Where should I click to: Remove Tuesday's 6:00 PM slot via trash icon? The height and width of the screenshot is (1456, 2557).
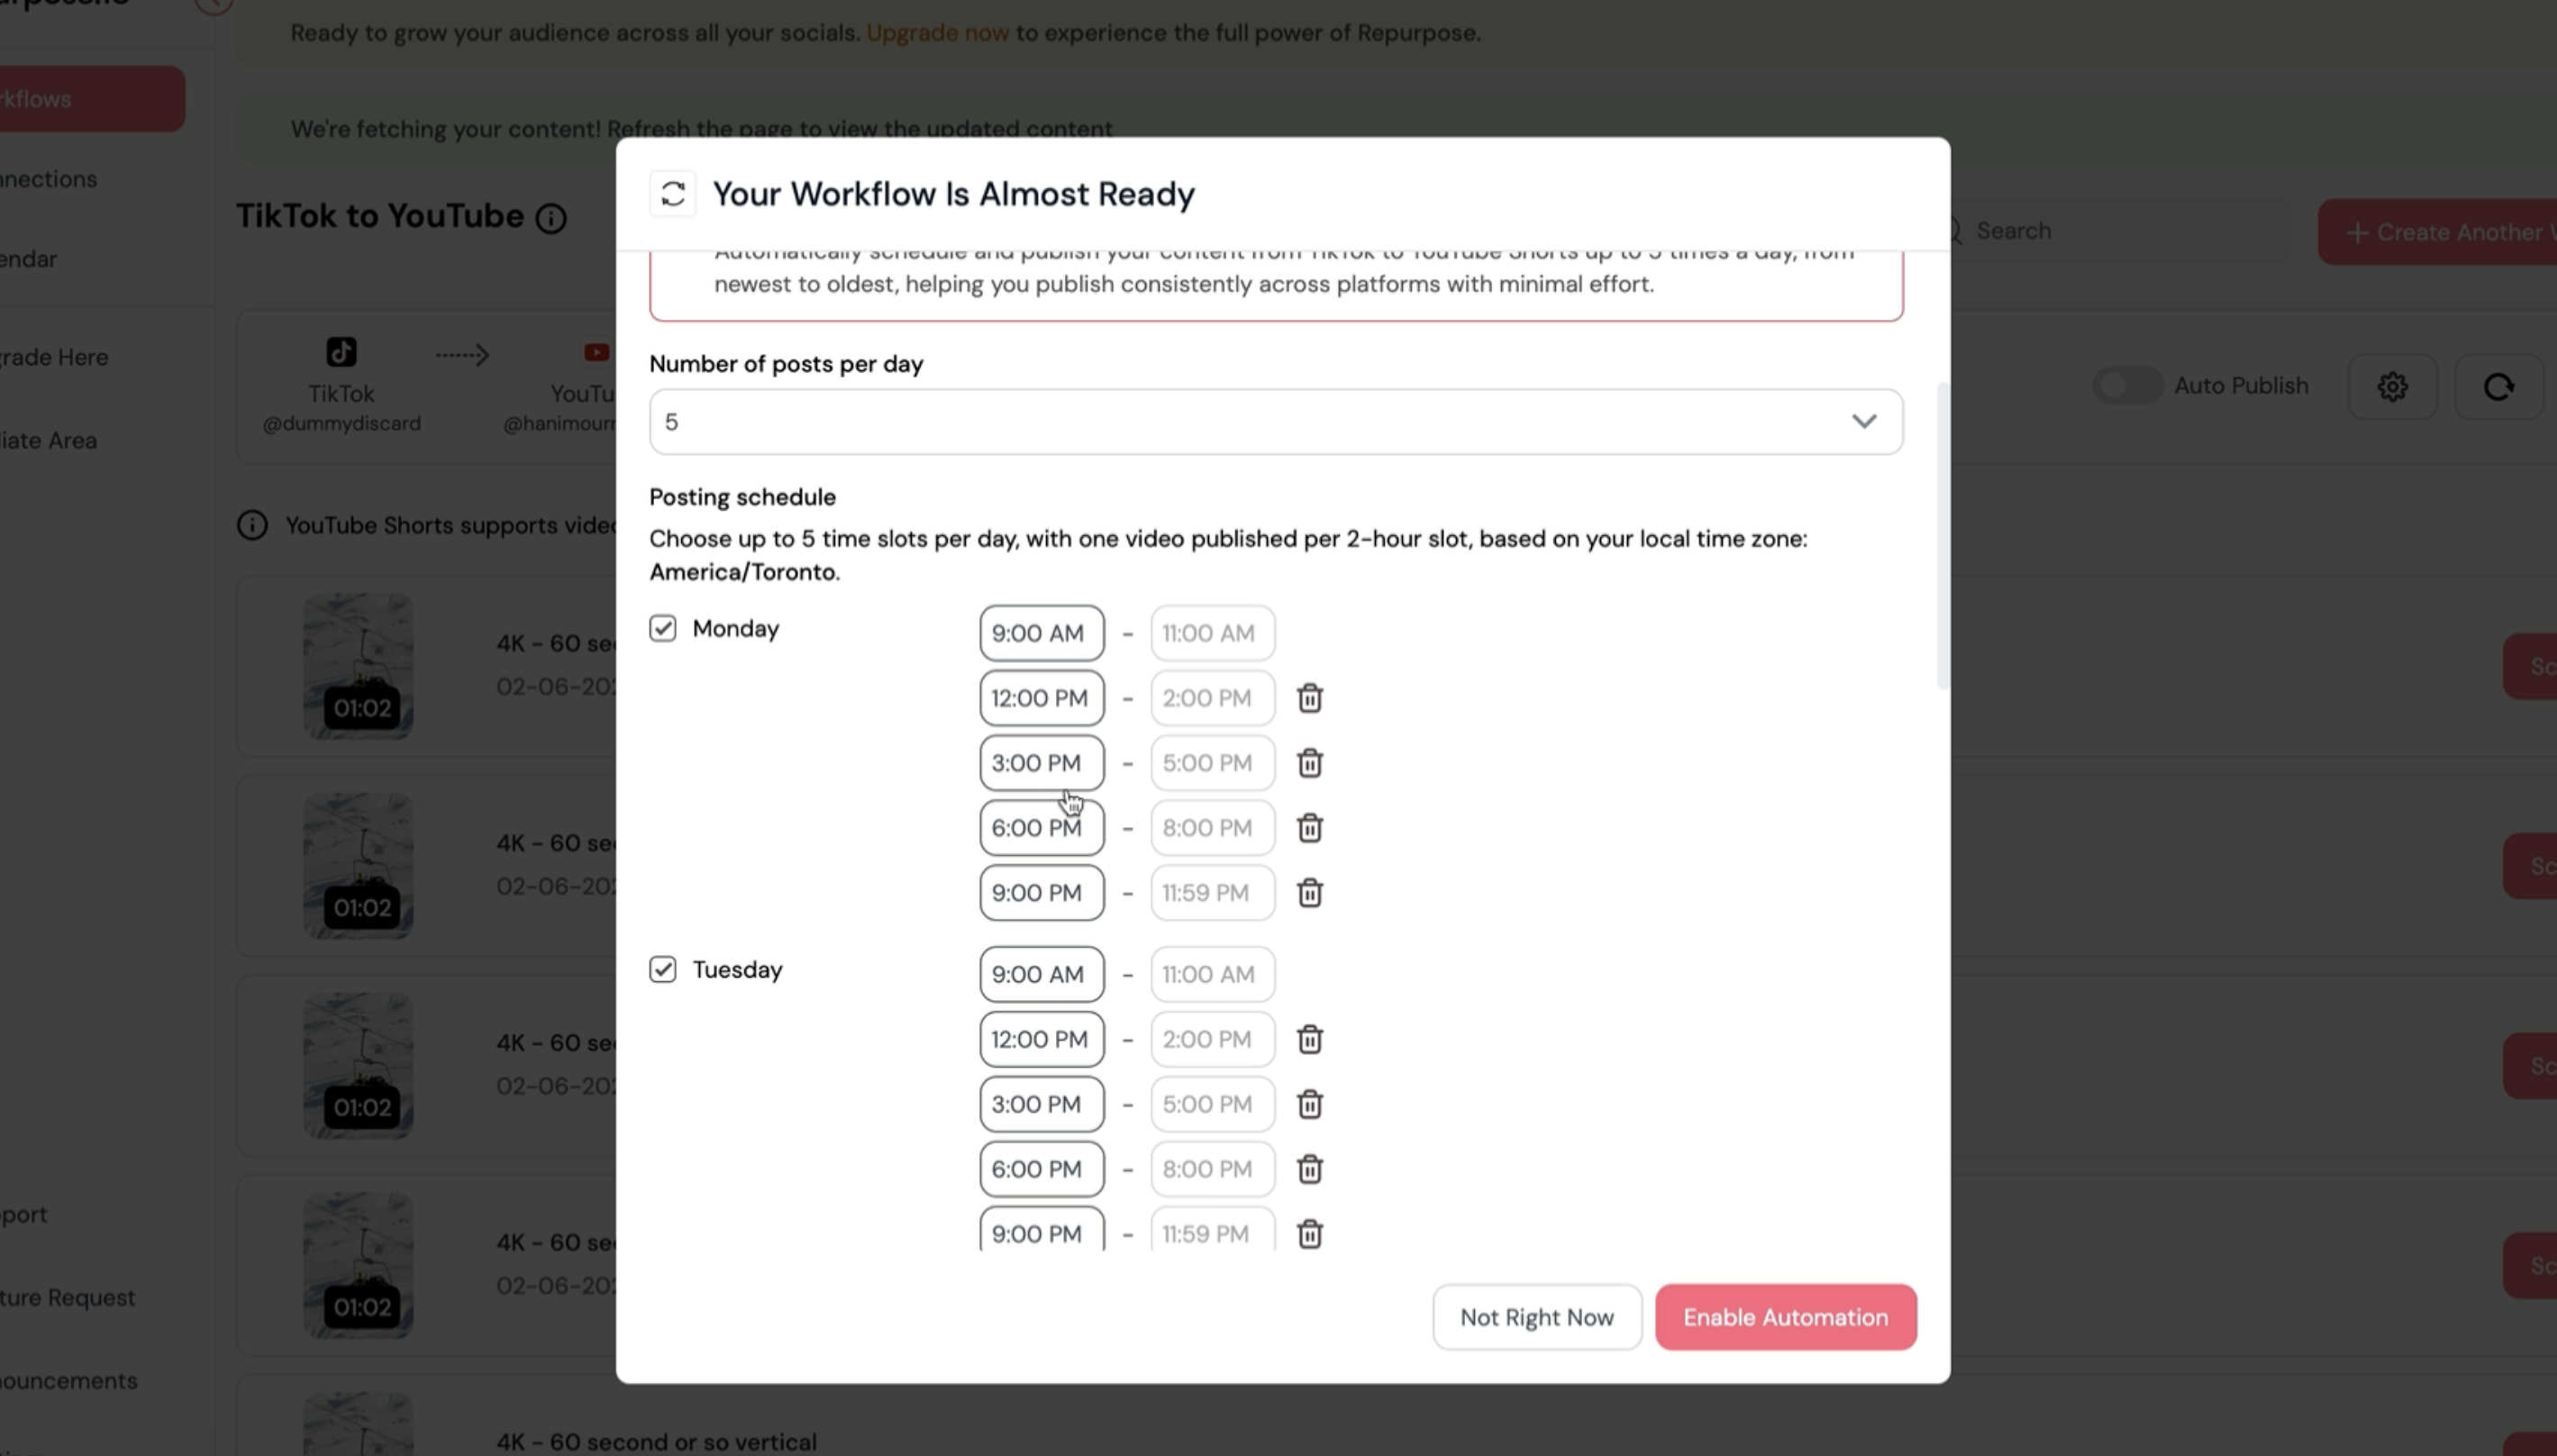pyautogui.click(x=1309, y=1169)
